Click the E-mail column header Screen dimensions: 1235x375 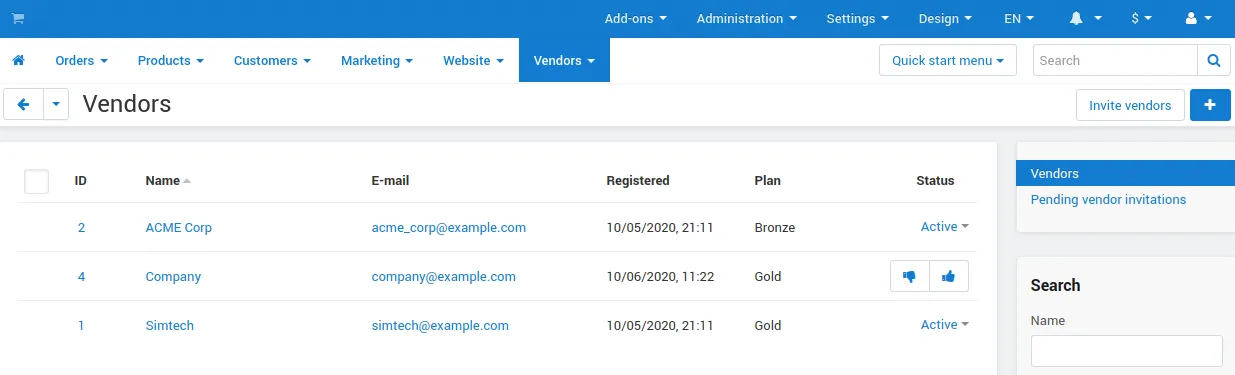point(390,181)
